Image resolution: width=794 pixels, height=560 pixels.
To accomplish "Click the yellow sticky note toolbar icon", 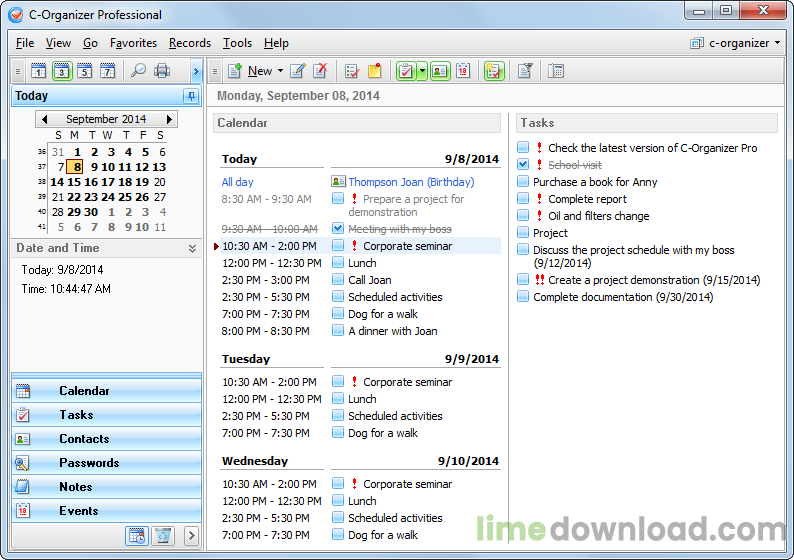I will 375,71.
